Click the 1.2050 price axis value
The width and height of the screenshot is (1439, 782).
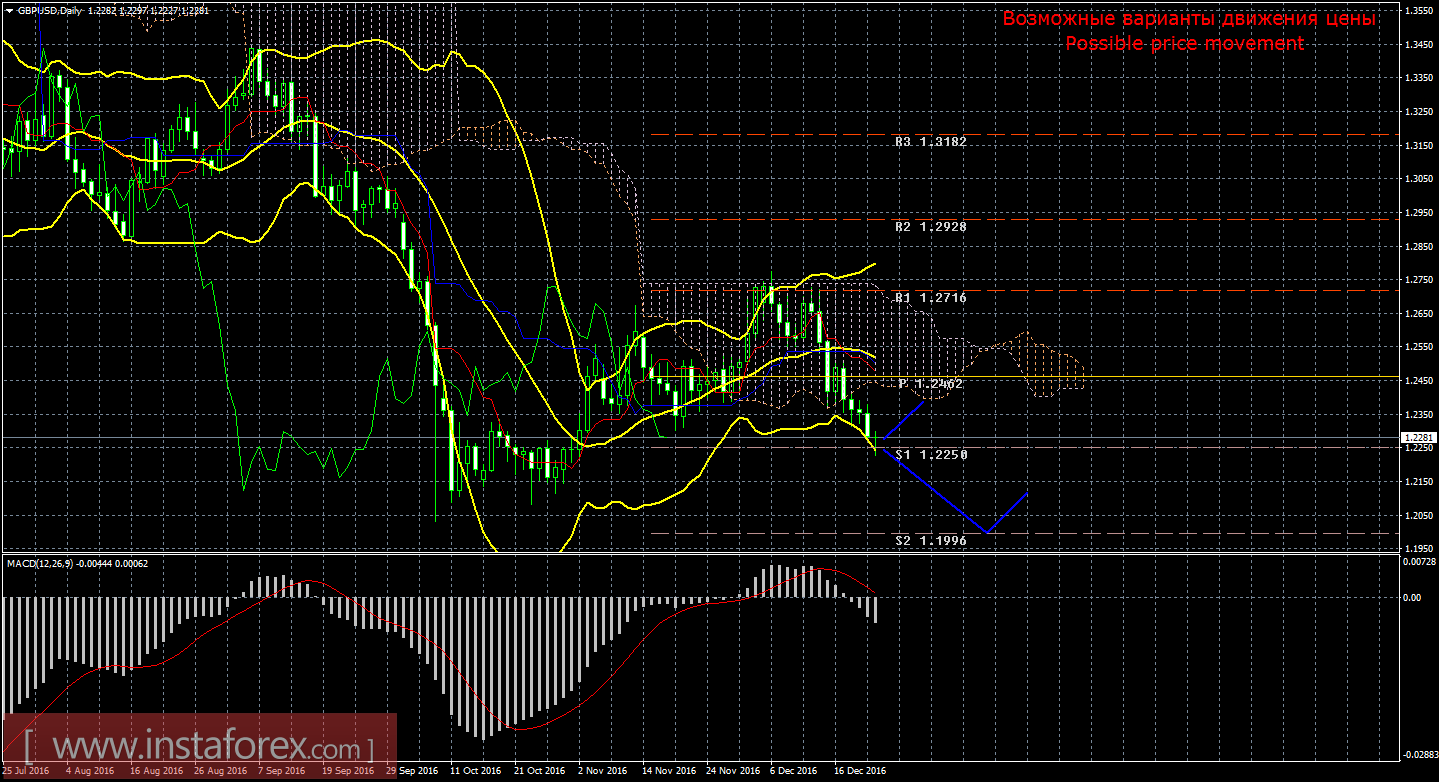point(1418,516)
